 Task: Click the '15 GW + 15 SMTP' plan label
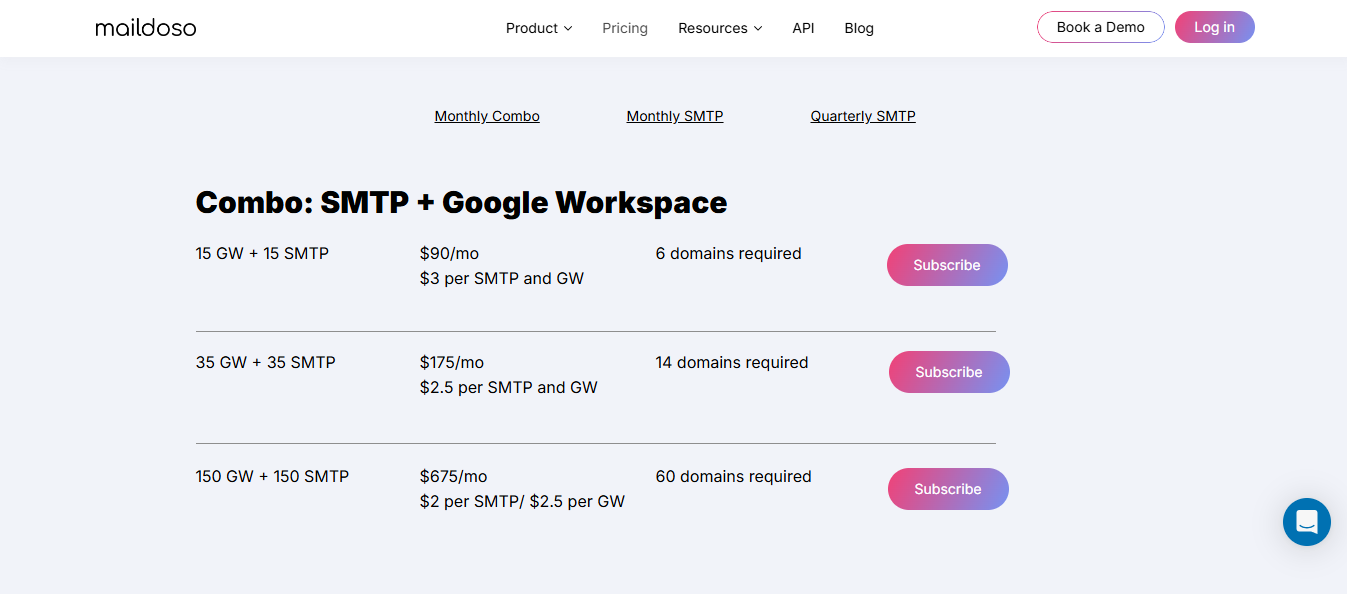(262, 254)
